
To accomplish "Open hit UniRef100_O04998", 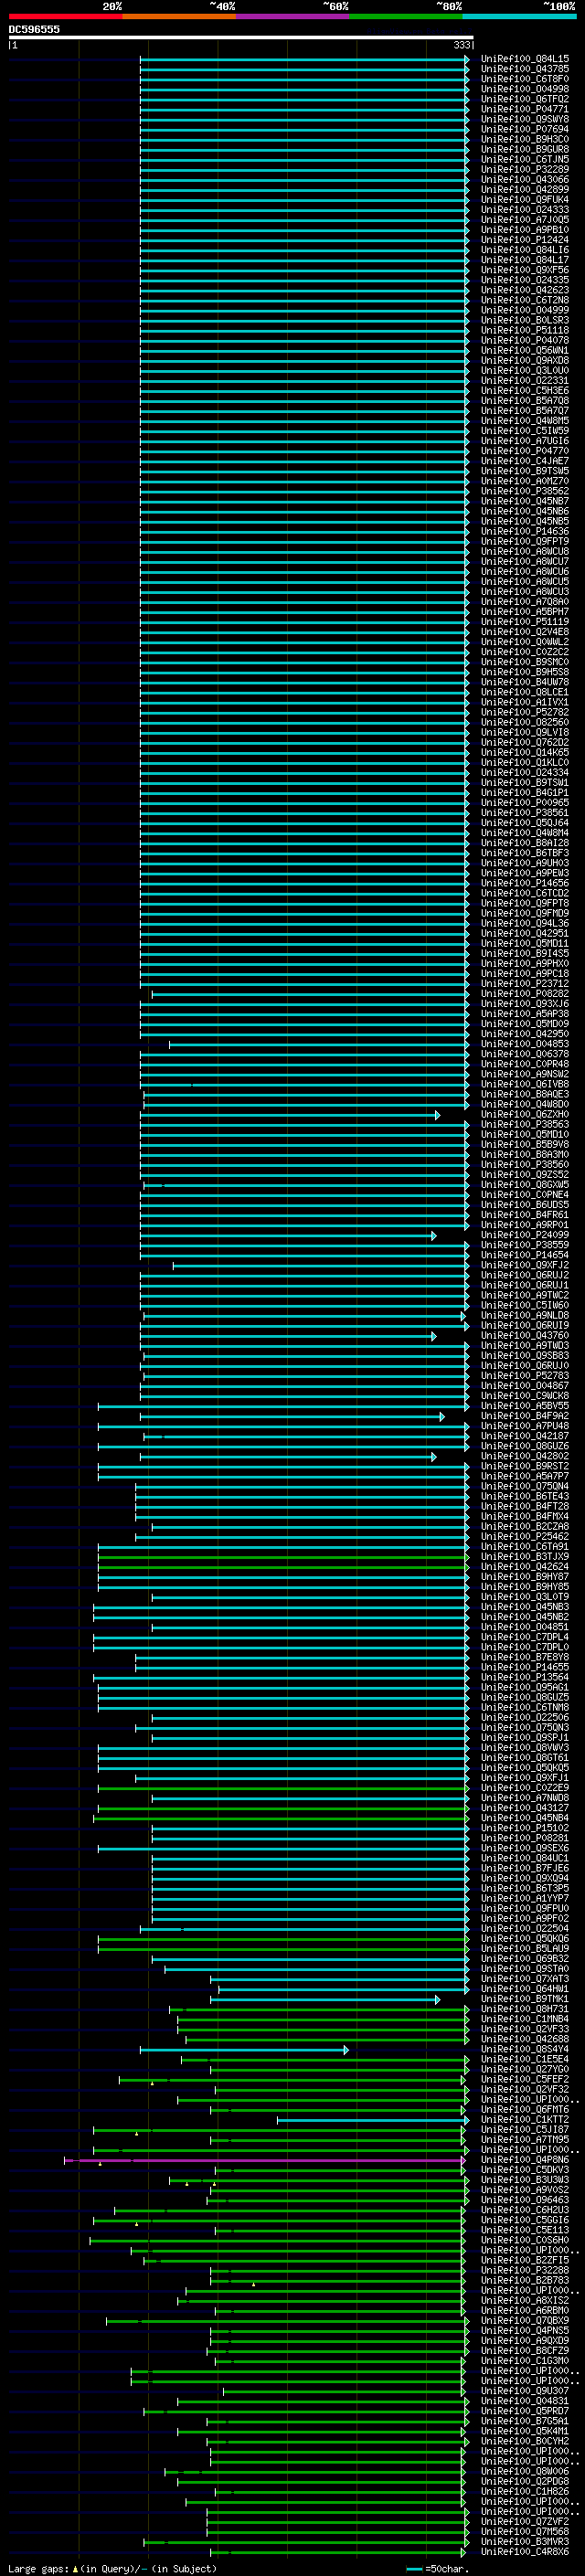I will tap(525, 89).
